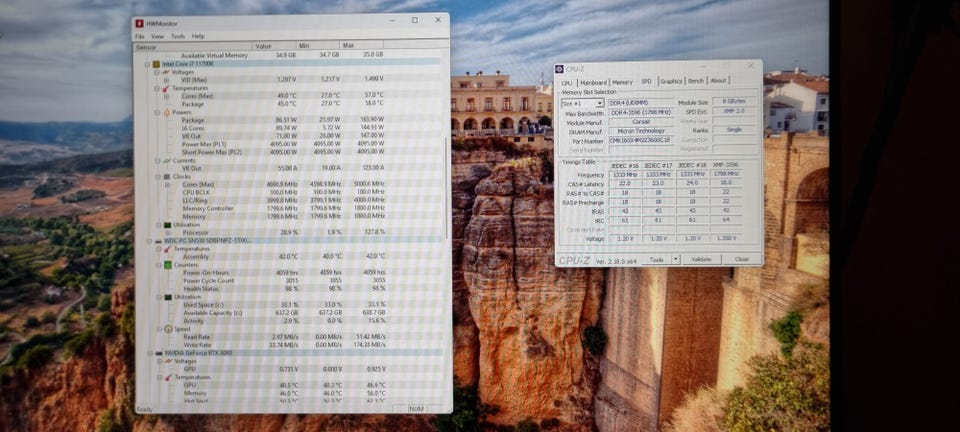Click the Close button in CPU-Z footer
Viewport: 960px width, 432px height.
[741, 259]
